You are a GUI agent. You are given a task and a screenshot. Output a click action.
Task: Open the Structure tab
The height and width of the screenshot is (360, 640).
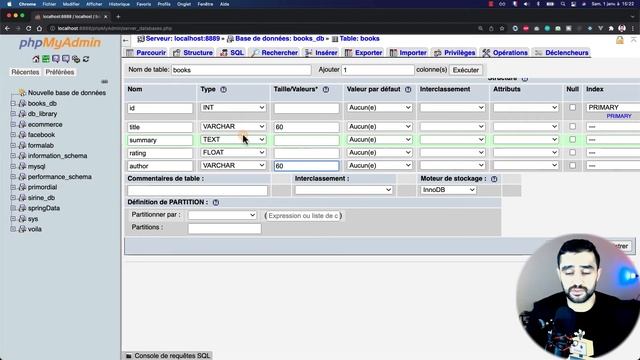193,53
